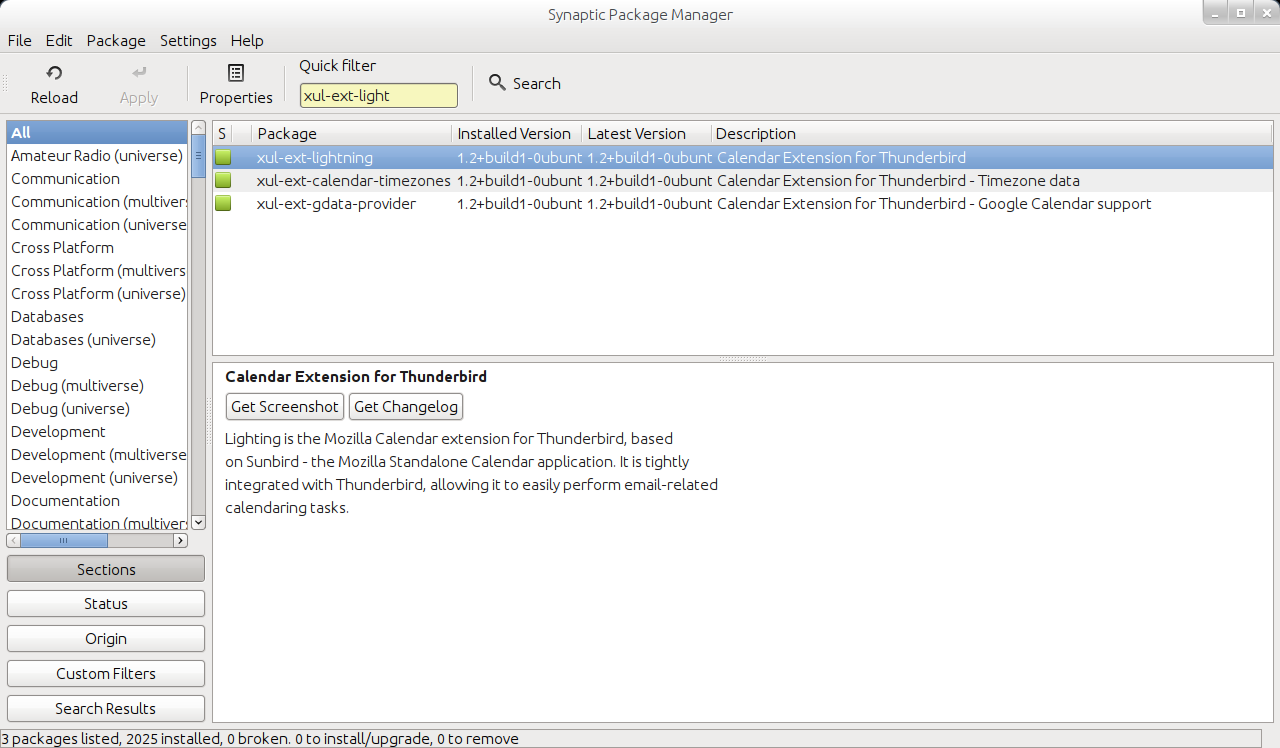Select the Databases section

[98, 317]
